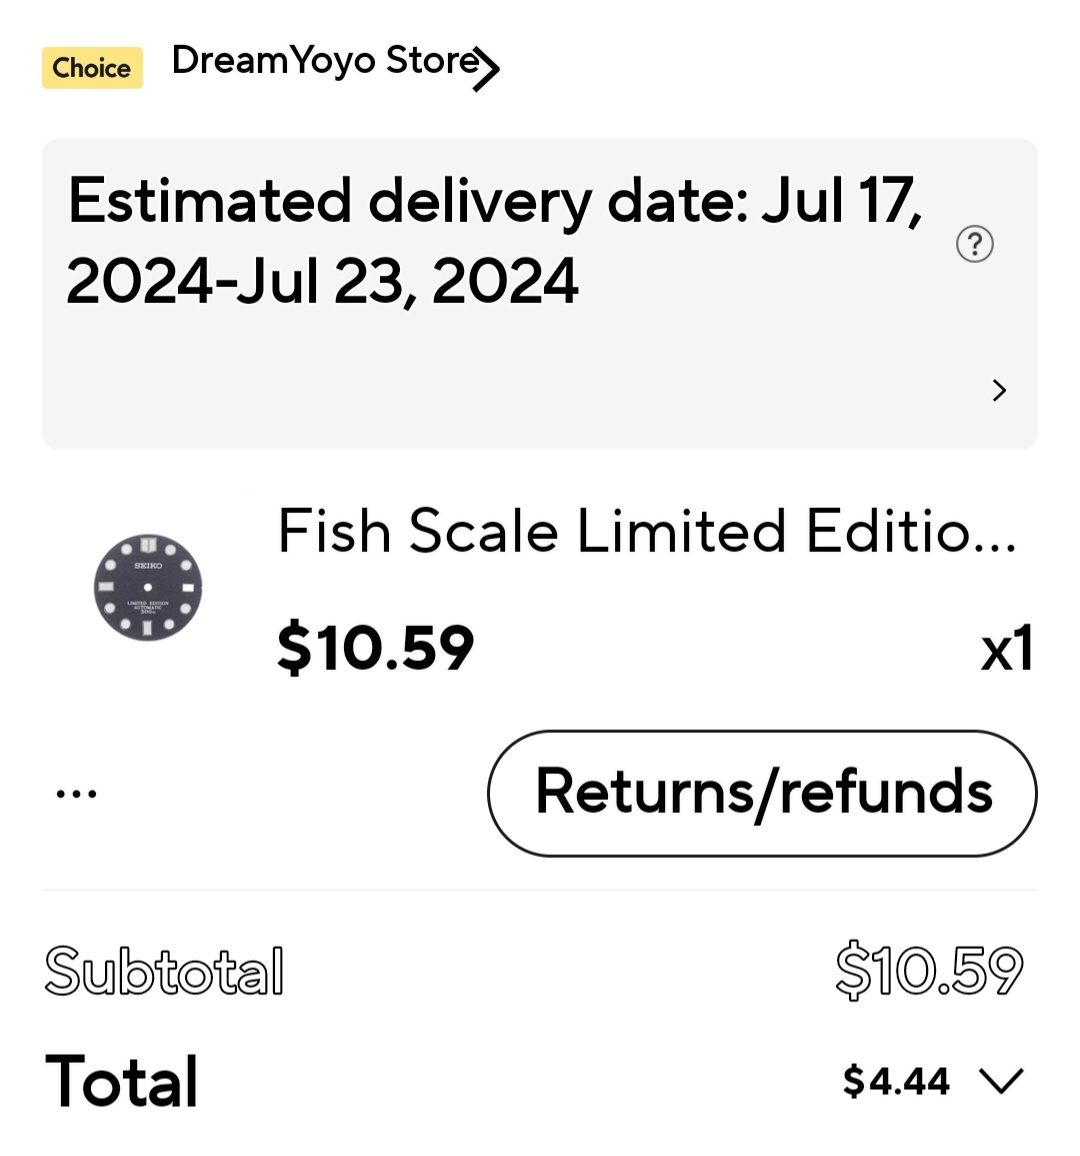
Task: Click the arrow next to DreamYoyo Store
Action: pos(487,69)
